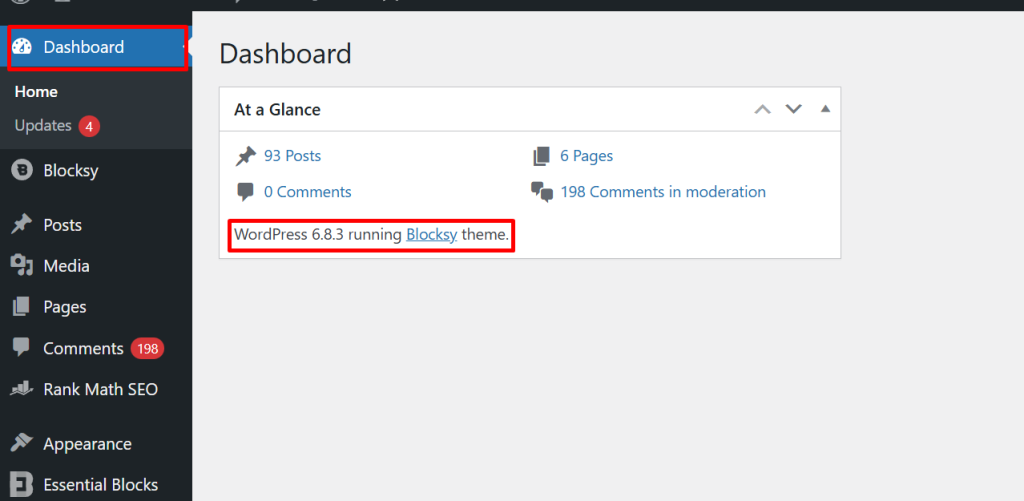Click the Blocksy theme link
1024x501 pixels.
pyautogui.click(x=431, y=235)
